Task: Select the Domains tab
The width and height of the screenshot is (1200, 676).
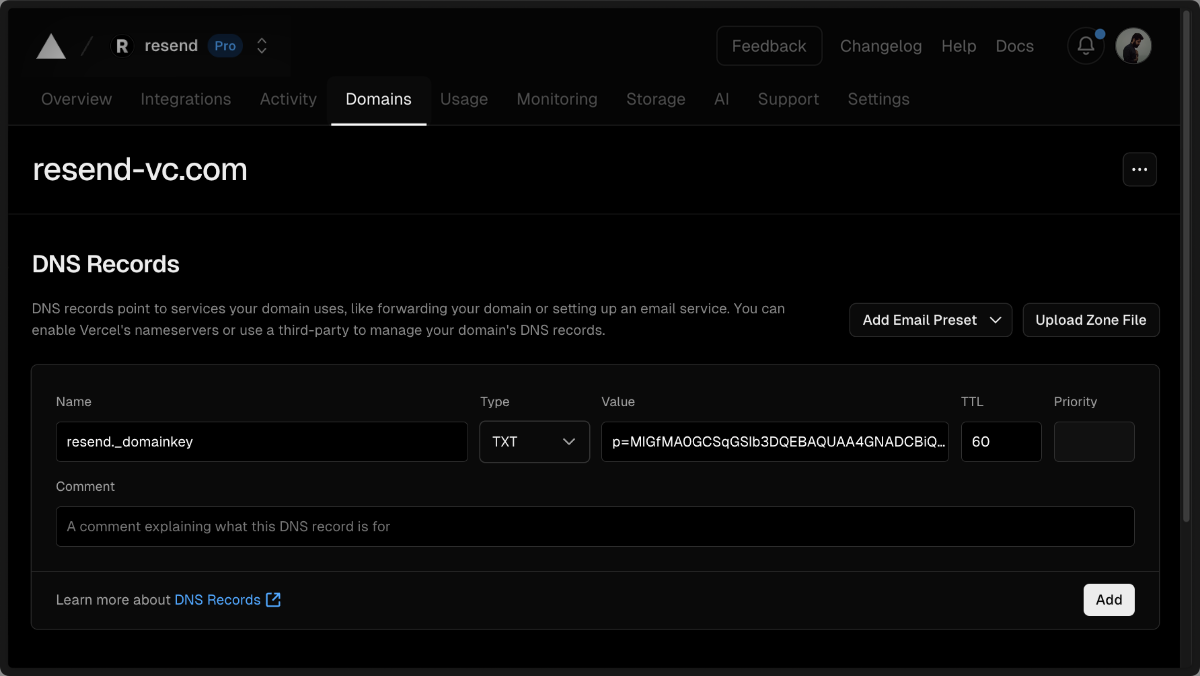Action: pyautogui.click(x=378, y=99)
